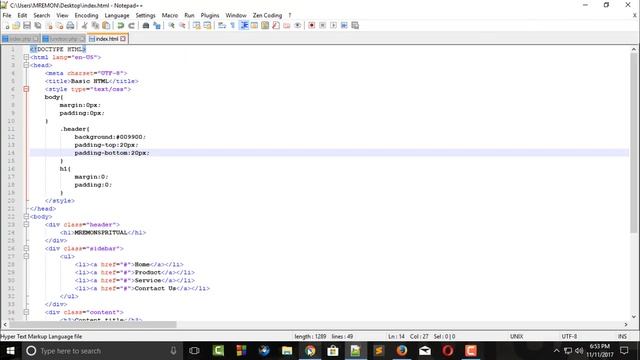
Task: Toggle synchronize horizontal scrolling
Action: pos(207,26)
